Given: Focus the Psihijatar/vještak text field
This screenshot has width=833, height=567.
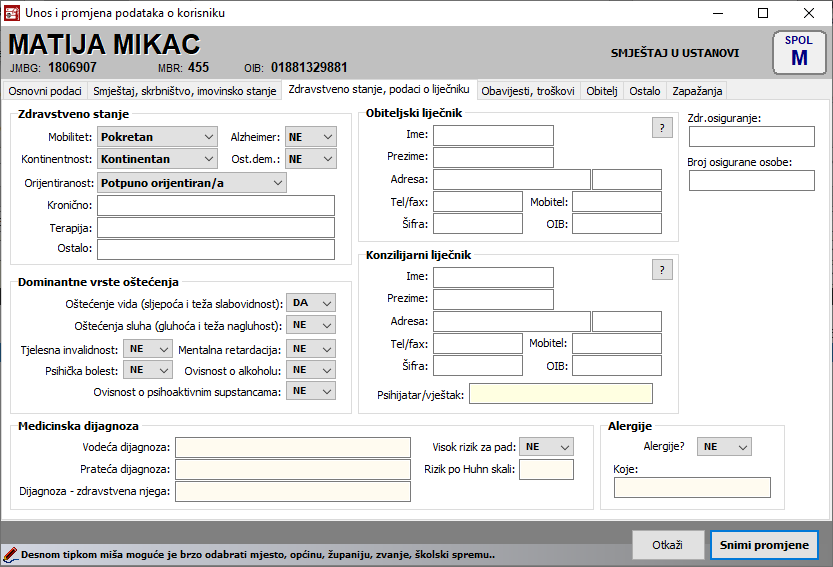Looking at the screenshot, I should coord(560,394).
